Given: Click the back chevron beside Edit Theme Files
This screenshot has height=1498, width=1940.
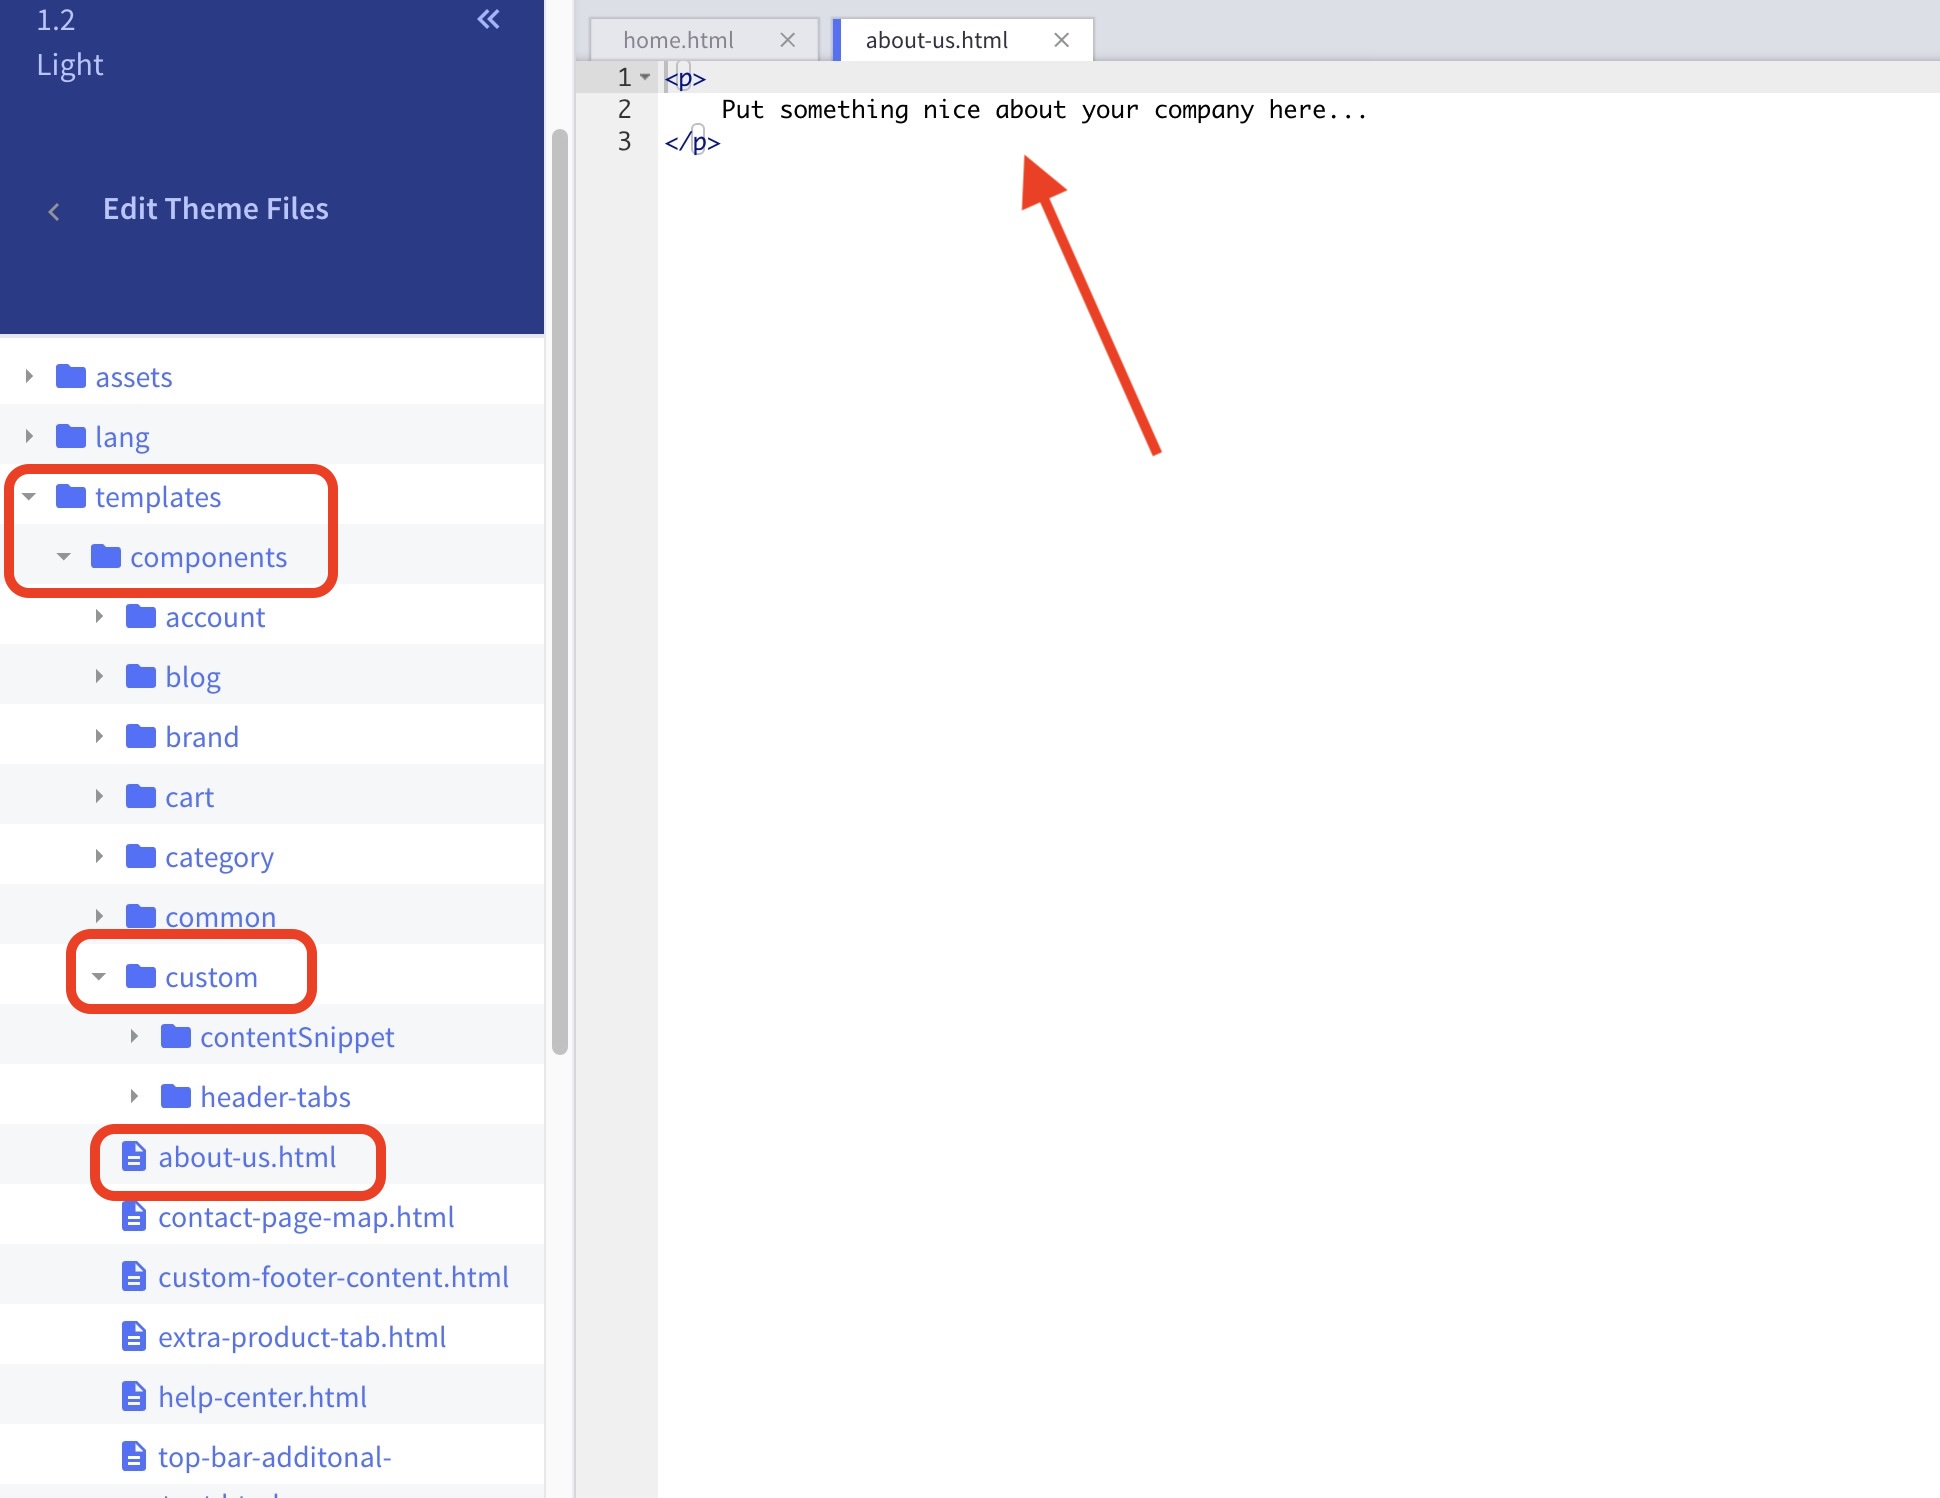Looking at the screenshot, I should (x=53, y=210).
